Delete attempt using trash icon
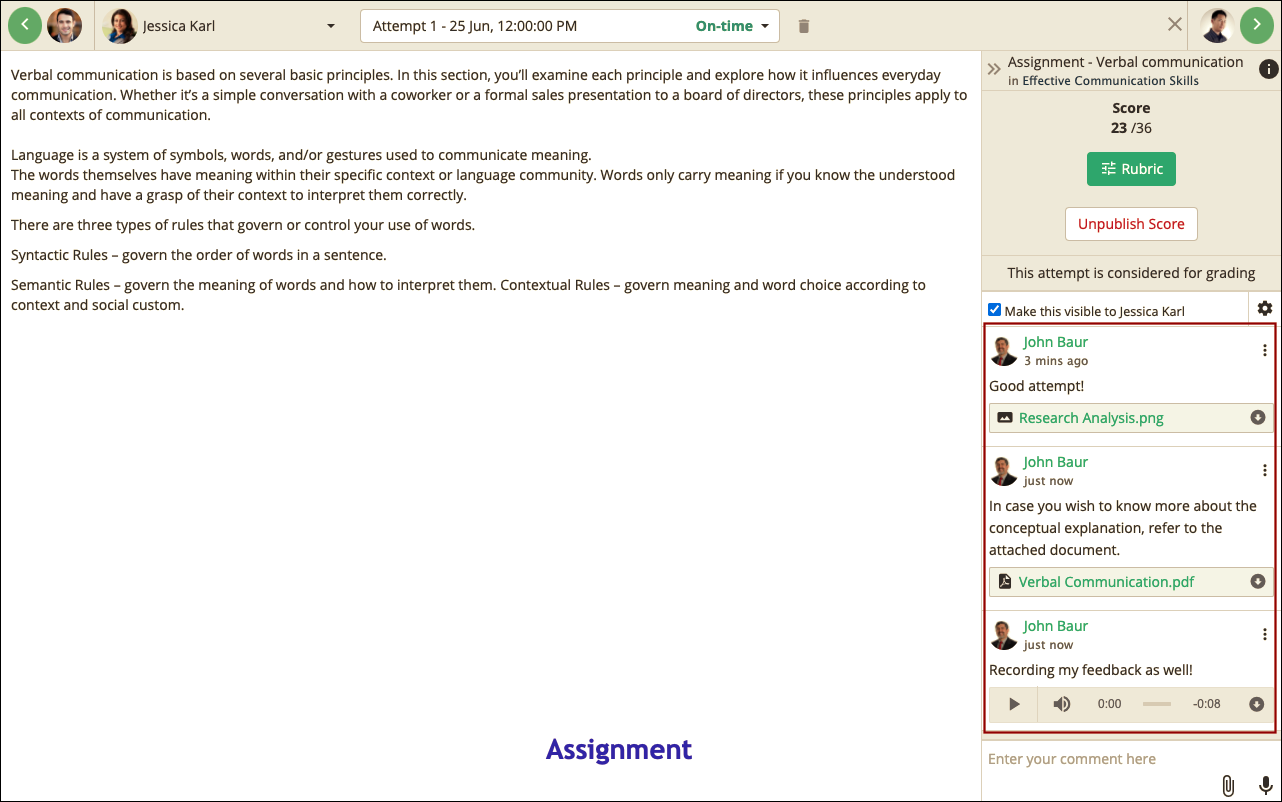The width and height of the screenshot is (1282, 802). [x=804, y=26]
